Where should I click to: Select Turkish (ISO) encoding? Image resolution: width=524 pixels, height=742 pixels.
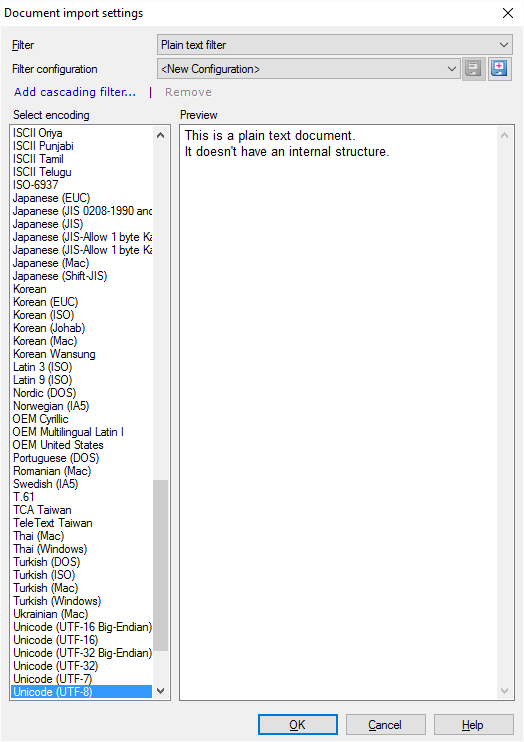(x=81, y=575)
